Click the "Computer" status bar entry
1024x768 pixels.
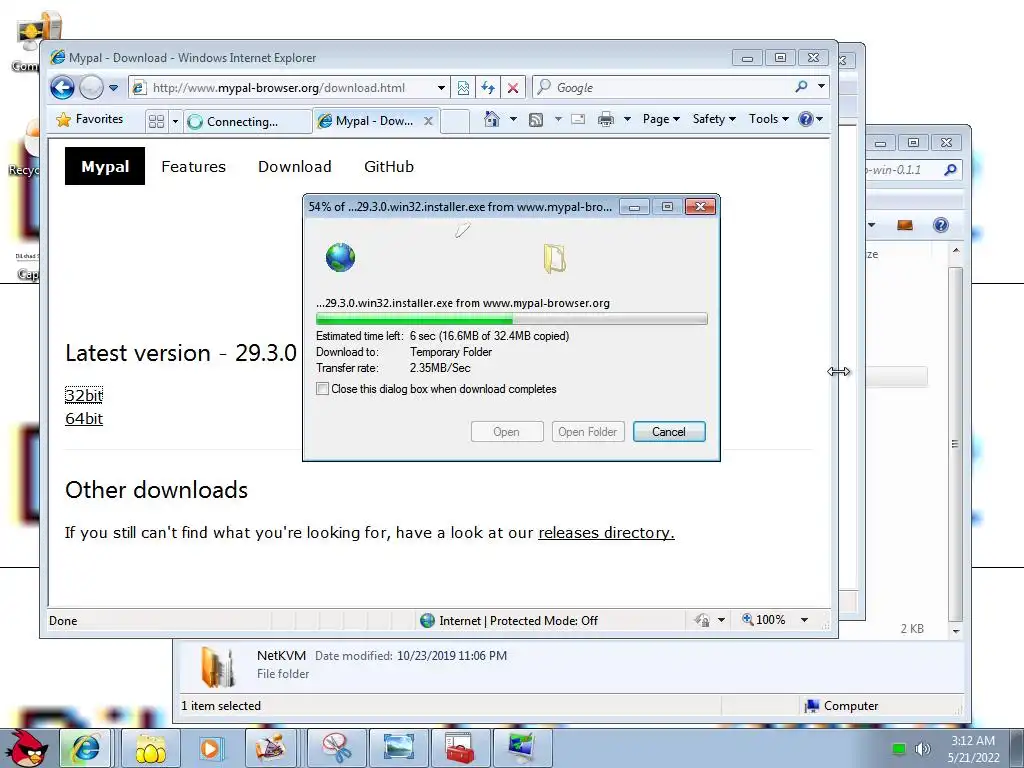point(841,706)
